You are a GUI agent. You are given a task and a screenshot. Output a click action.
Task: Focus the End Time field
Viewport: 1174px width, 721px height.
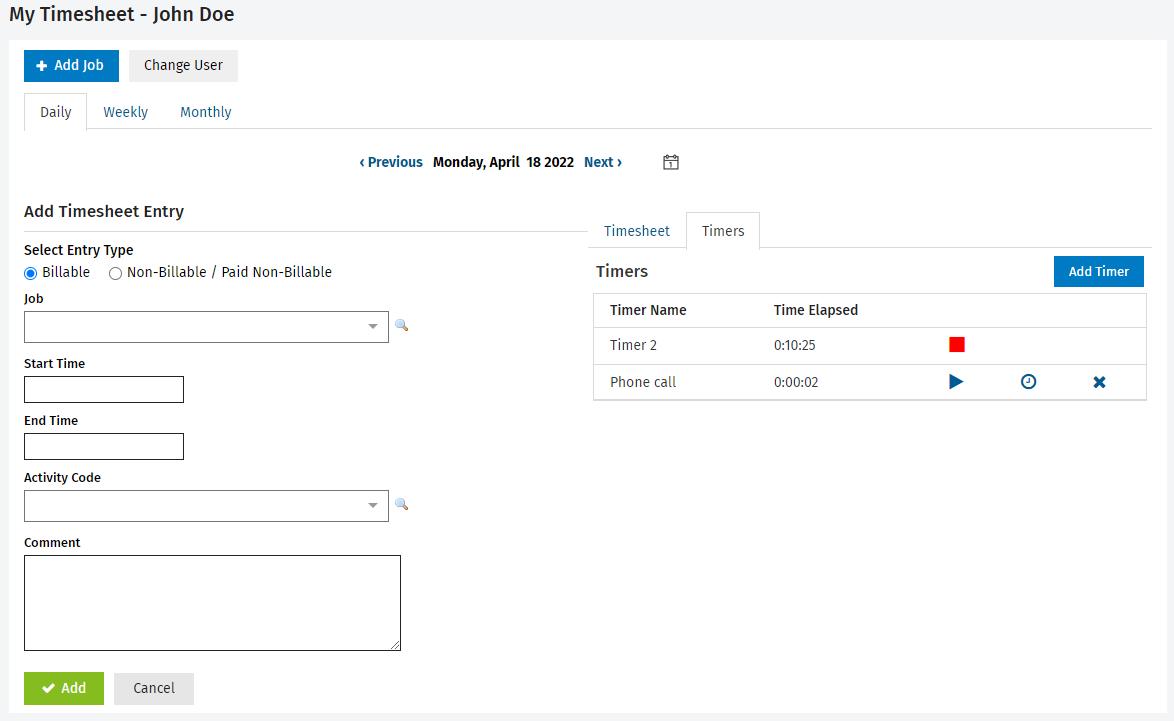click(104, 446)
